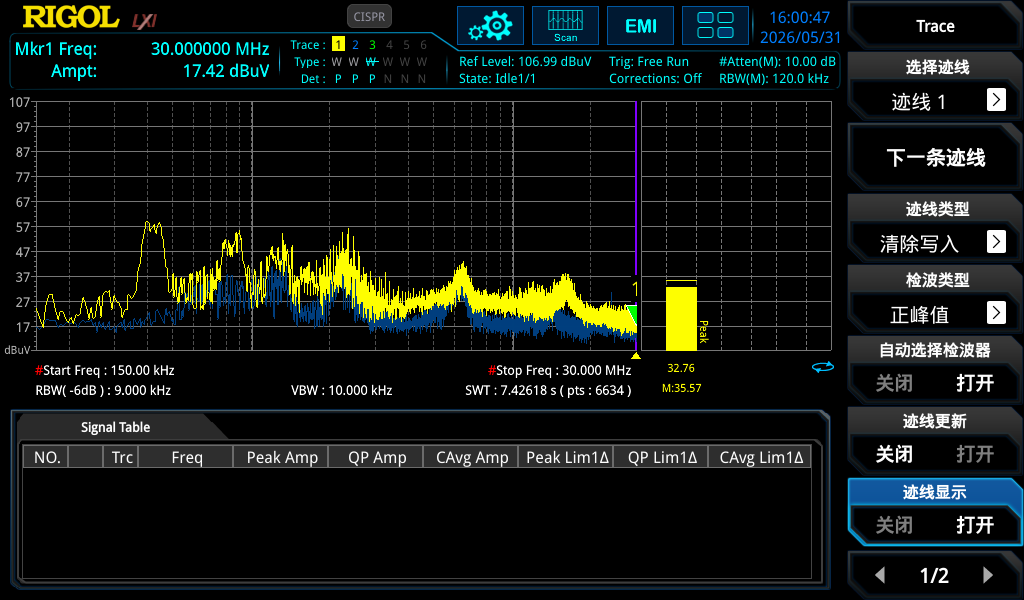Image resolution: width=1024 pixels, height=600 pixels.
Task: Click the NO. column header
Action: tap(46, 457)
